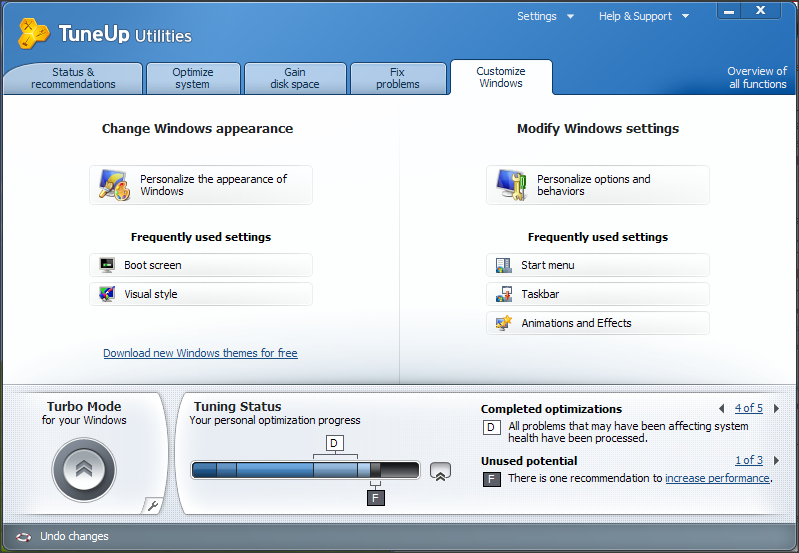The image size is (799, 553).
Task: Open Personalize options and behaviors
Action: (x=598, y=185)
